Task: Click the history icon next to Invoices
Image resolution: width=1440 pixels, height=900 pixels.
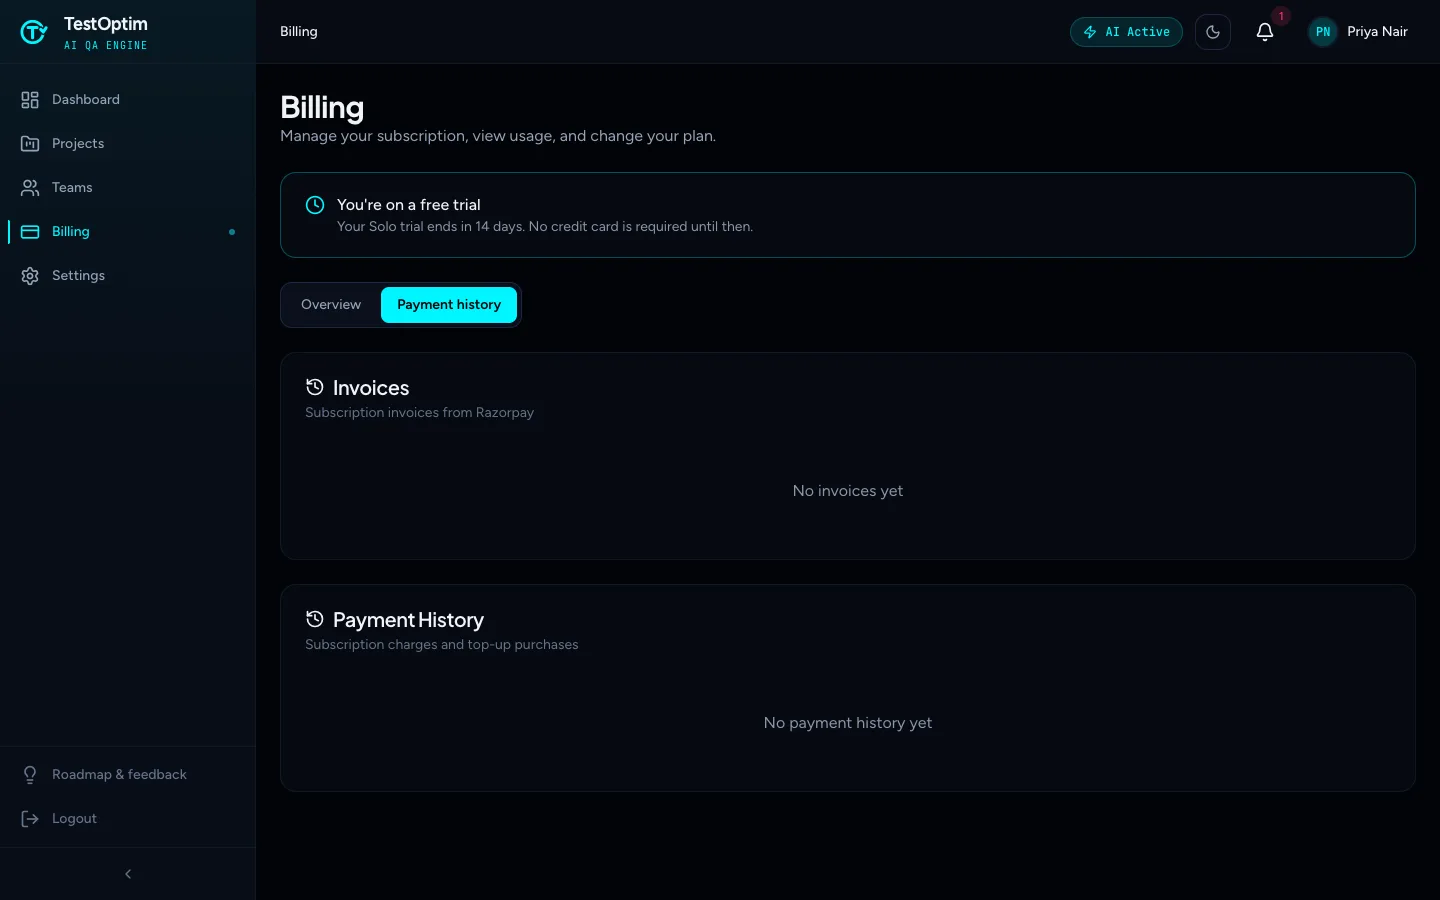Action: coord(315,387)
